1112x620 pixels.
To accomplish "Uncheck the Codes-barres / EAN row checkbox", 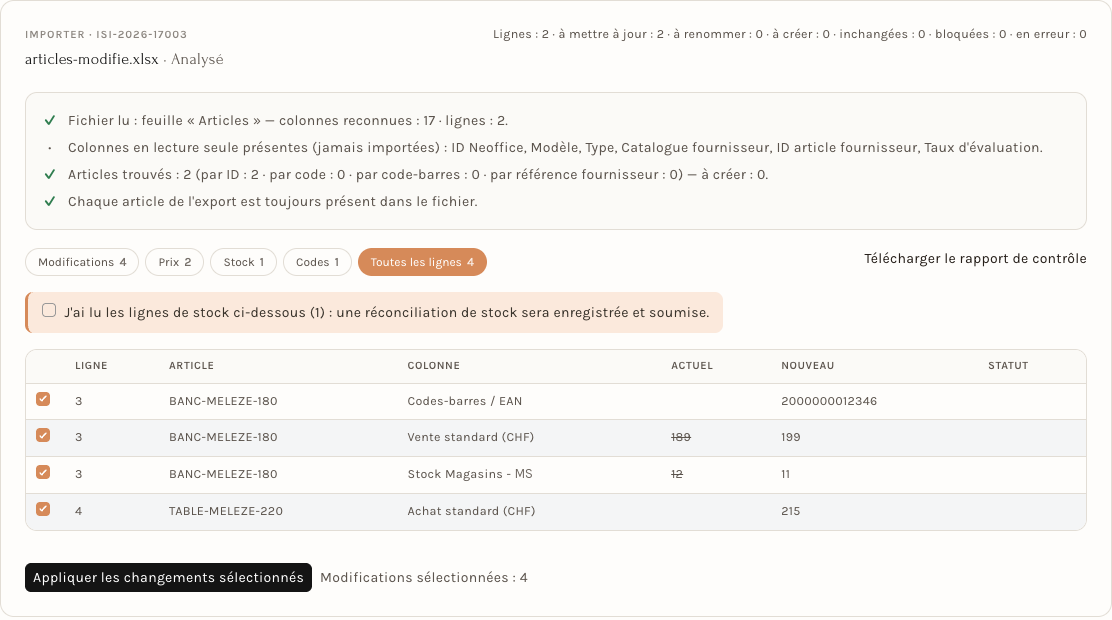I will click(x=43, y=399).
